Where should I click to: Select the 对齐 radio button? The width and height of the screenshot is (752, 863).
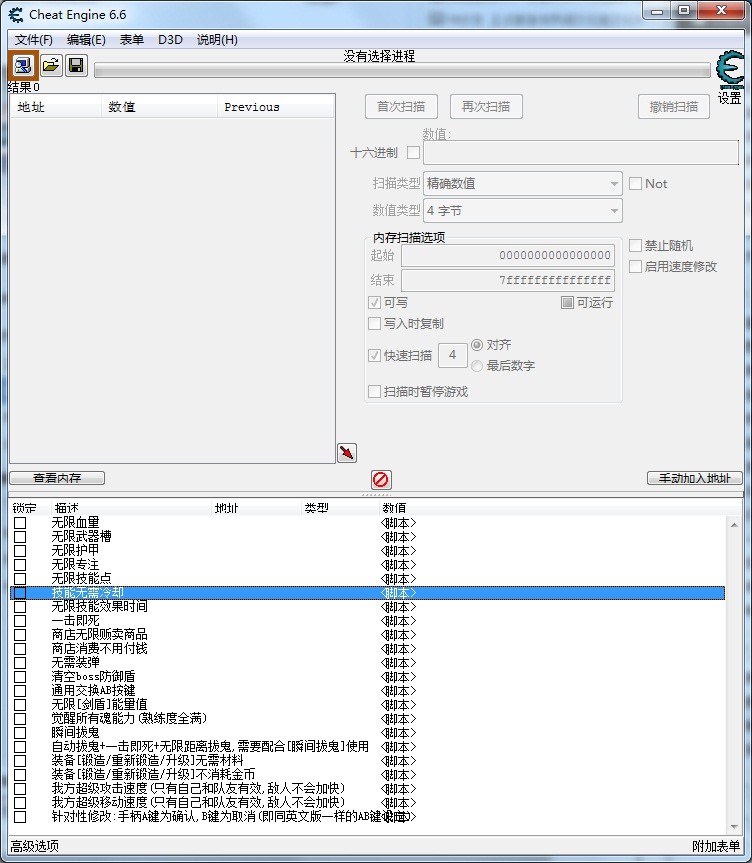pos(477,345)
